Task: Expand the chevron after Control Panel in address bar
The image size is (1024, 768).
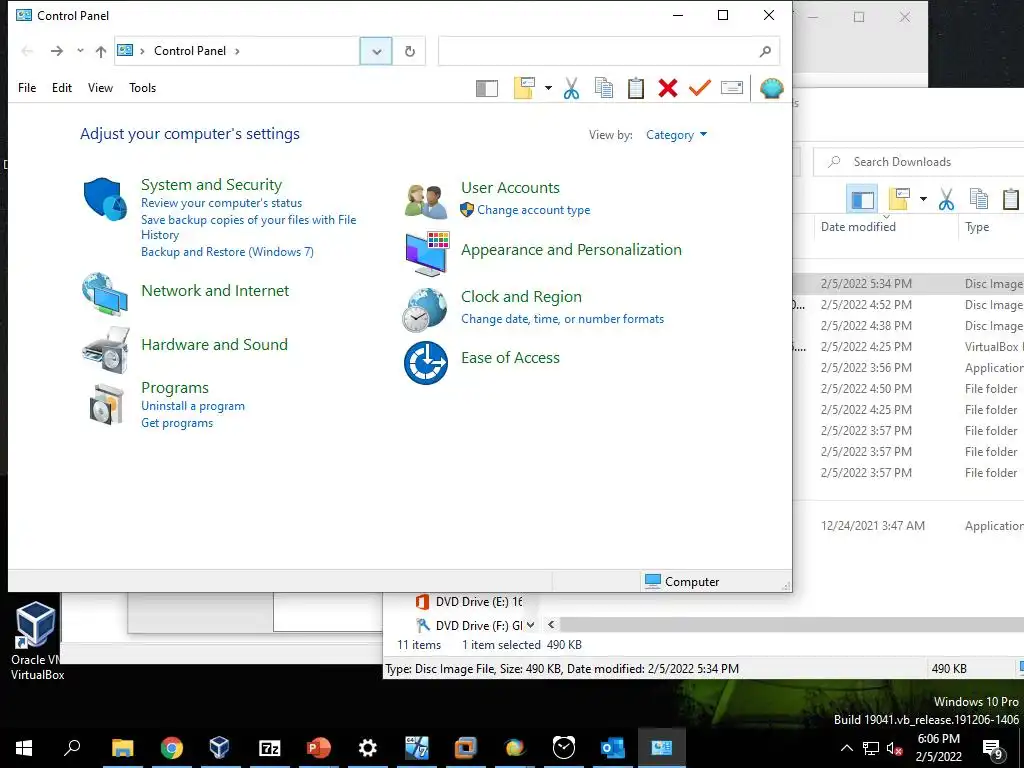Action: point(237,51)
